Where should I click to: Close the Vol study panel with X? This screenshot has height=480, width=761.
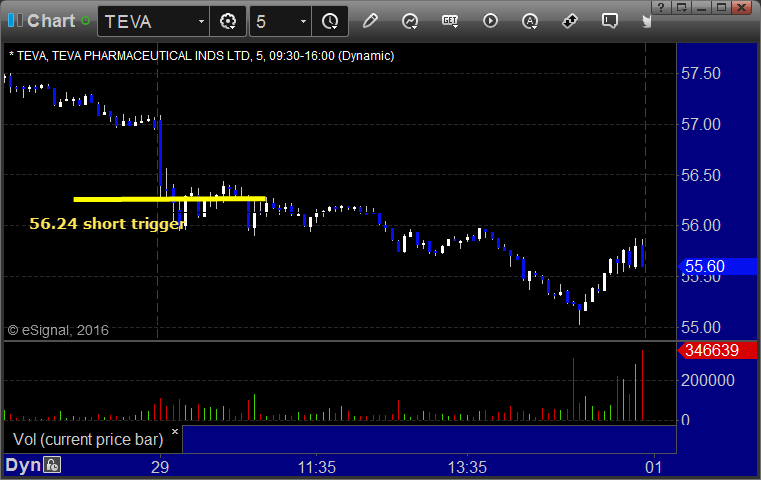point(175,431)
